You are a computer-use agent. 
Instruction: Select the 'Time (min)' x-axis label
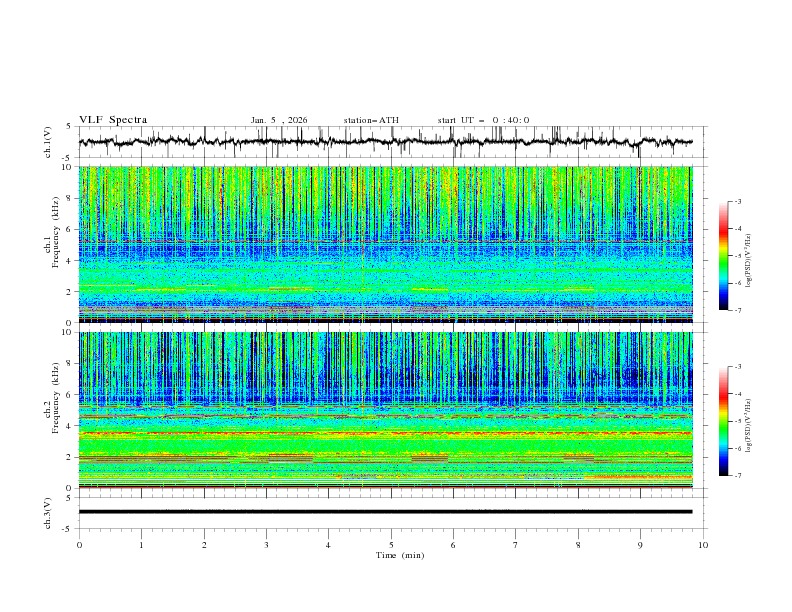point(400,555)
